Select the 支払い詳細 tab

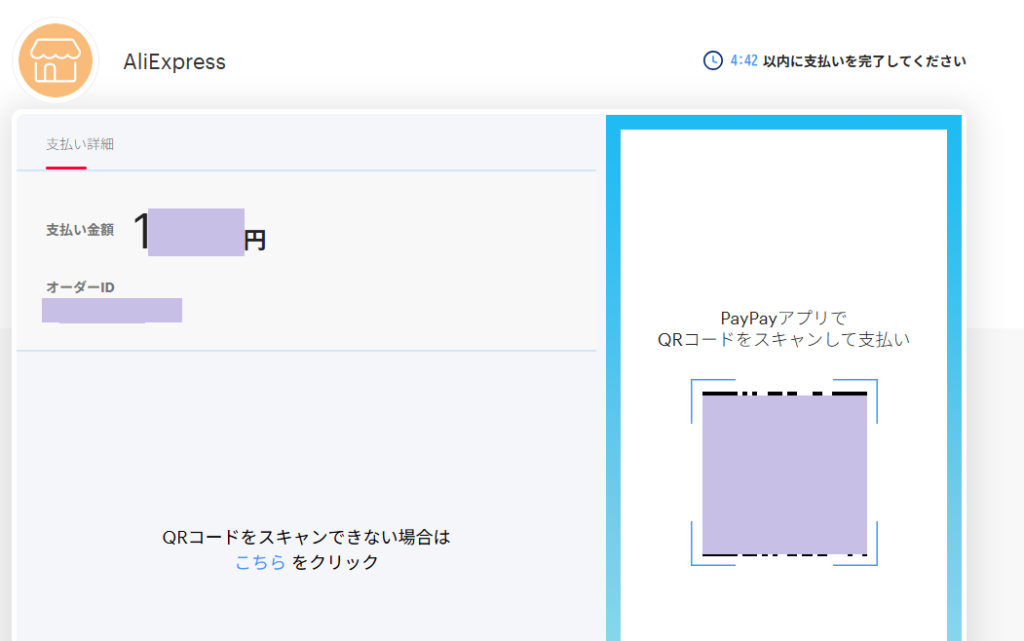click(x=80, y=144)
